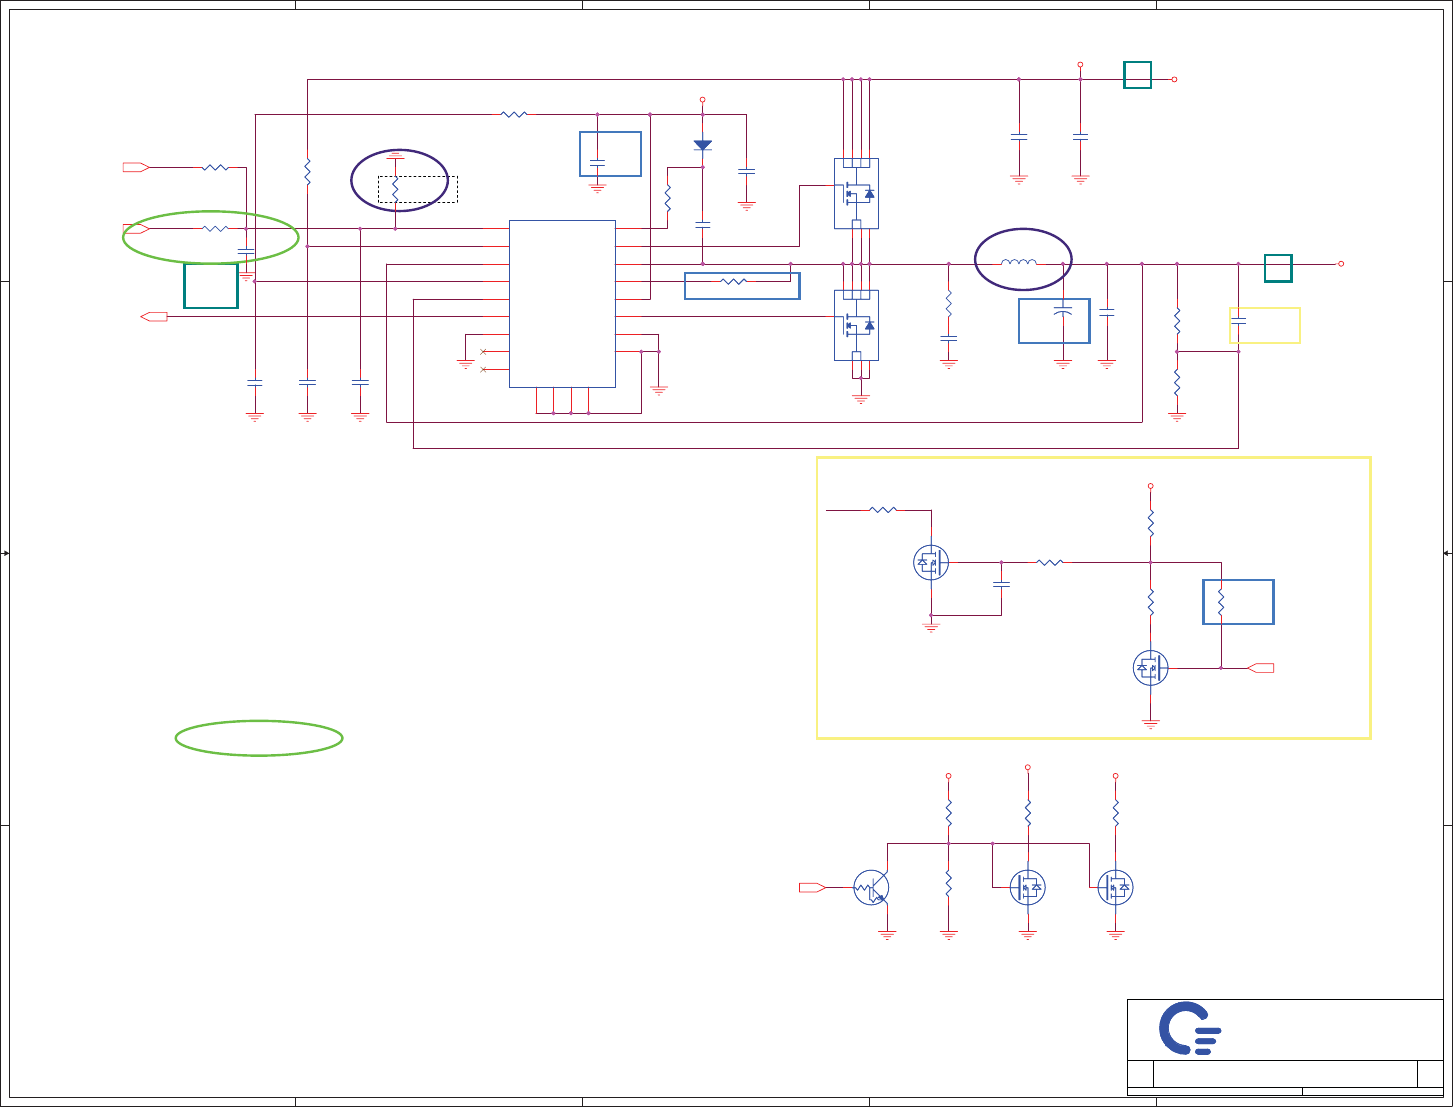Select the pull-up resistor above the middle MOSFET
Screen dimensions: 1453x1107
tap(1028, 813)
